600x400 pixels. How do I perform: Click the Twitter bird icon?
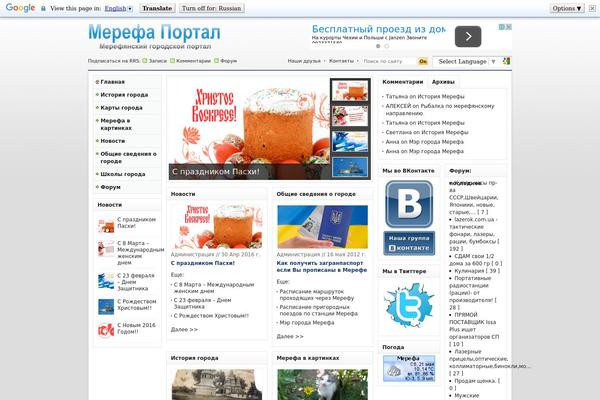tap(409, 306)
